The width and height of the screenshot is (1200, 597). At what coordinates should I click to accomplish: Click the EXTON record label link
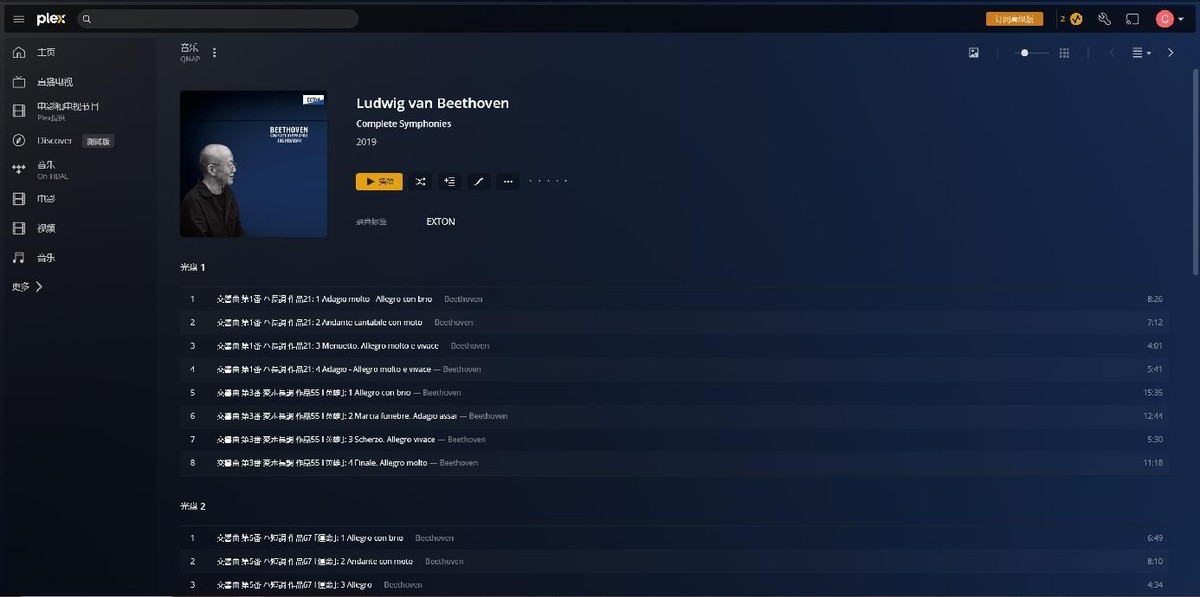440,222
